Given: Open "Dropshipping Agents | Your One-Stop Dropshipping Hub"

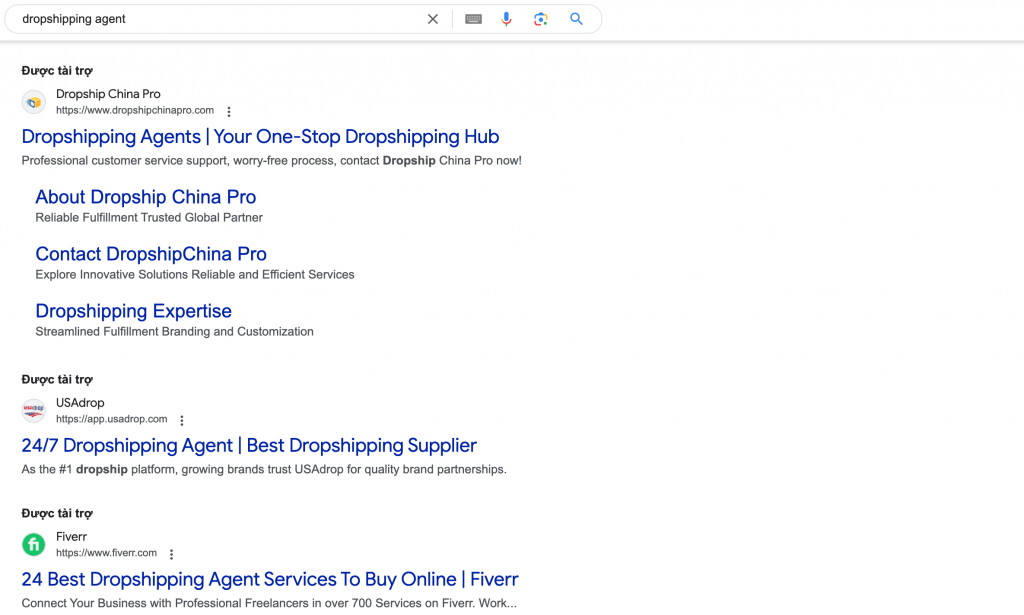Looking at the screenshot, I should [x=260, y=137].
